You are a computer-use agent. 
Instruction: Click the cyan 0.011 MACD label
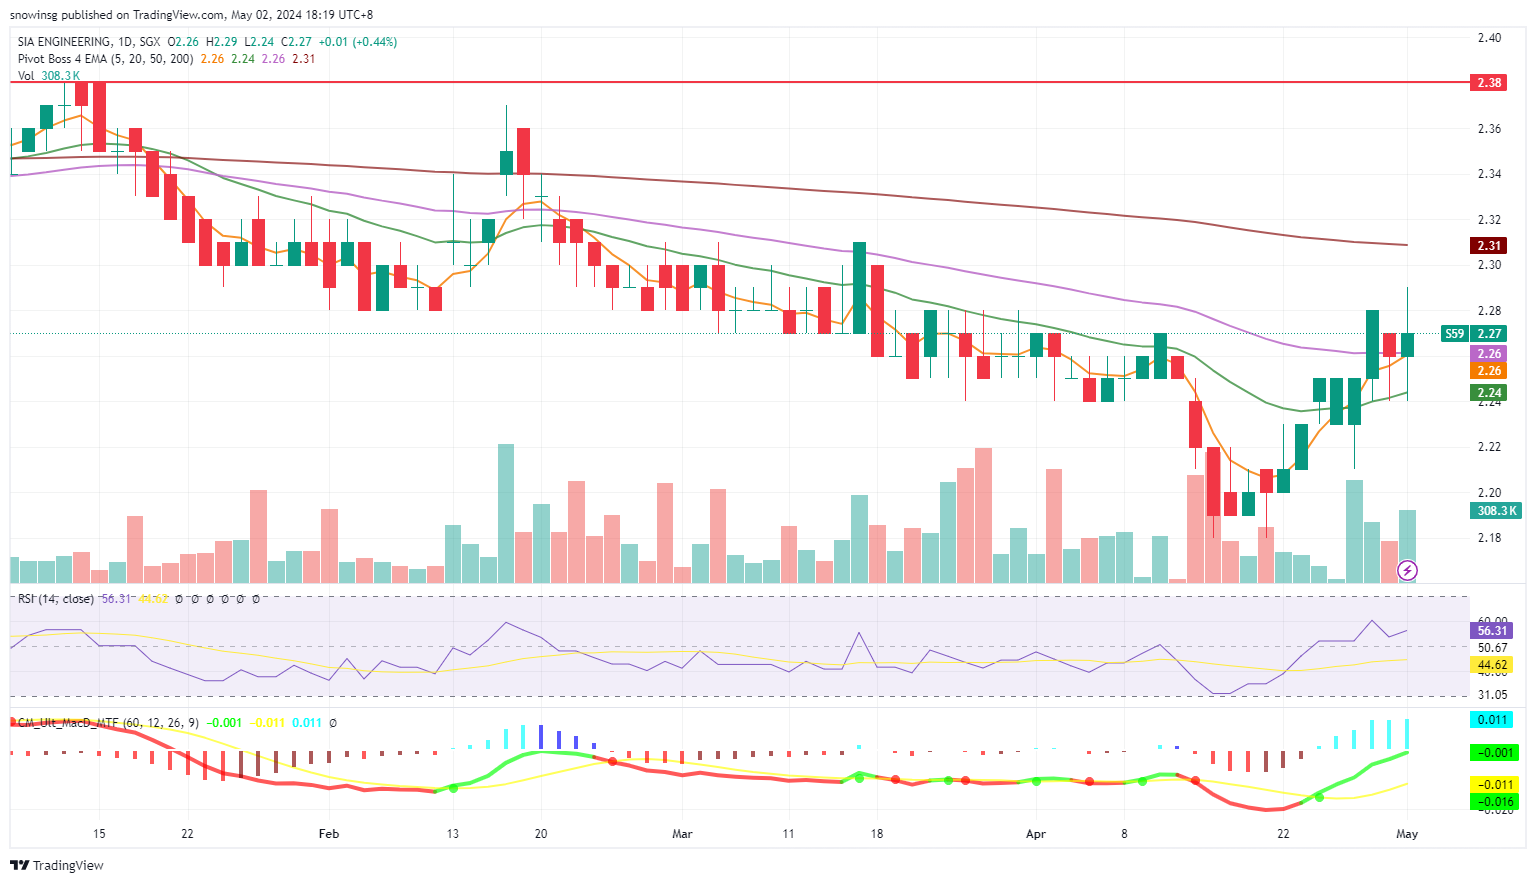coord(1492,720)
